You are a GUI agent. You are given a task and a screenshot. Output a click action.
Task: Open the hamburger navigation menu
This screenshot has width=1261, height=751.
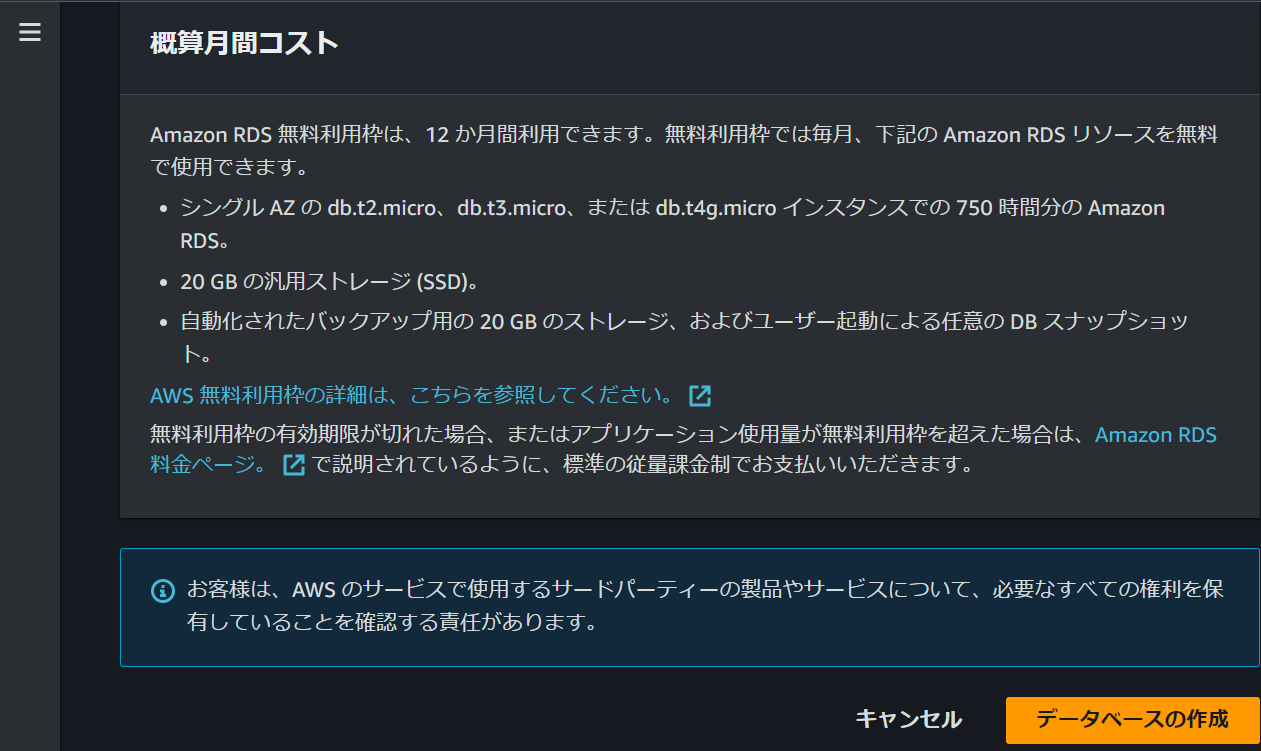coord(30,32)
